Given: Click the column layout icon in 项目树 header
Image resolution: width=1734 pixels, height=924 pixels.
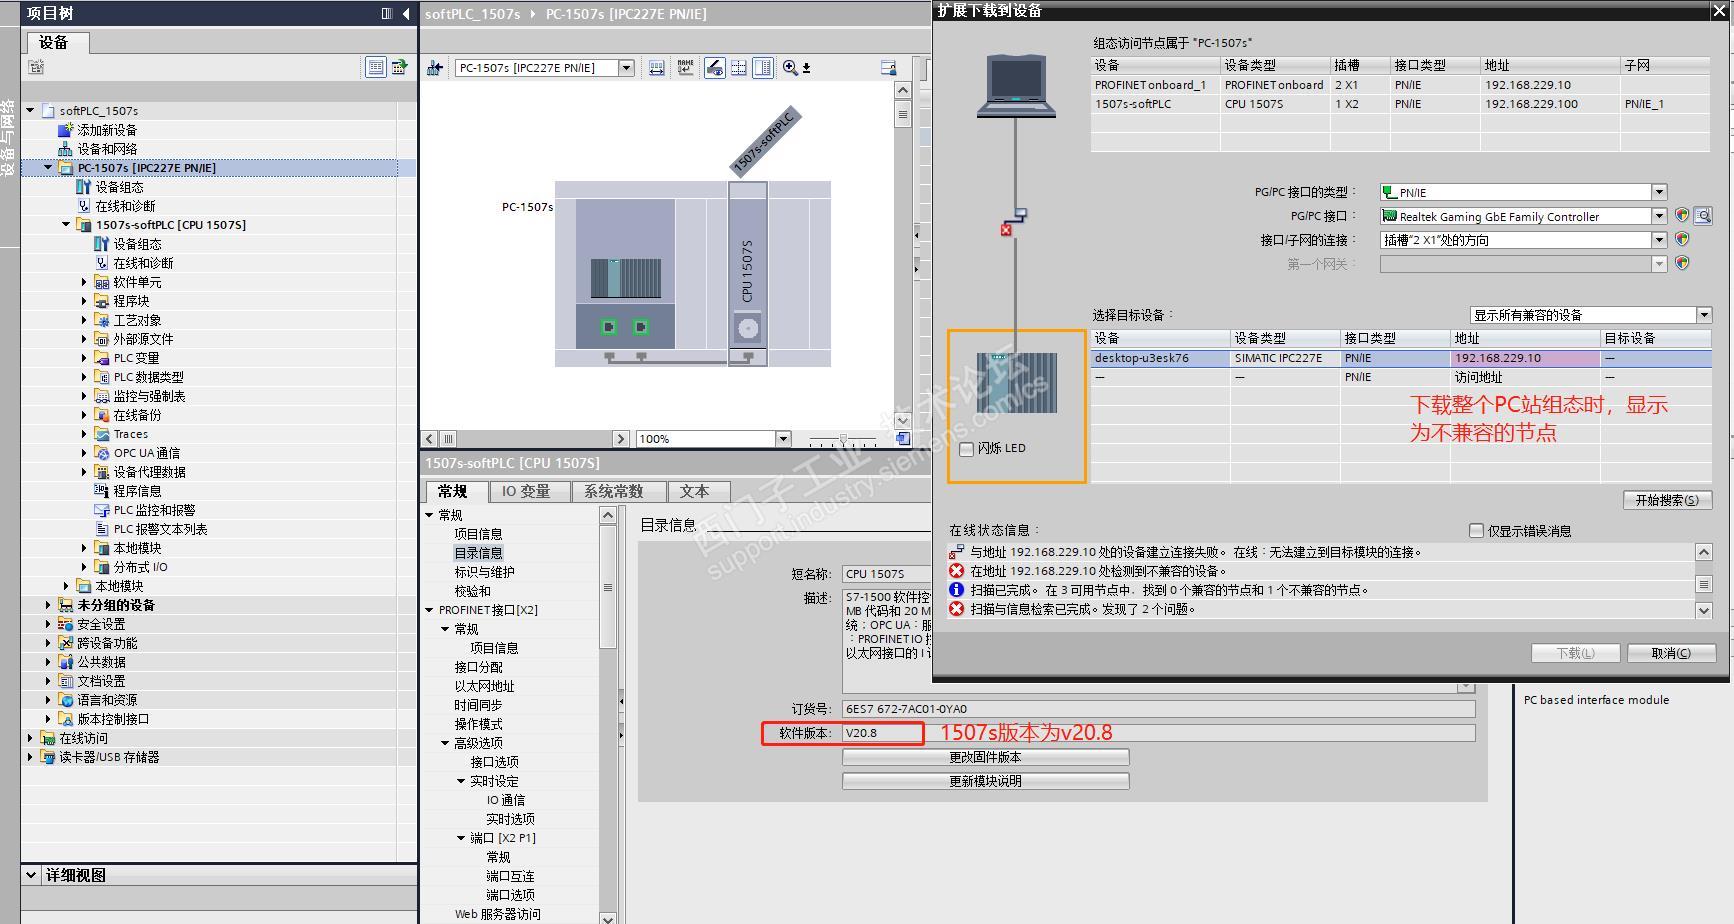Looking at the screenshot, I should pyautogui.click(x=387, y=13).
